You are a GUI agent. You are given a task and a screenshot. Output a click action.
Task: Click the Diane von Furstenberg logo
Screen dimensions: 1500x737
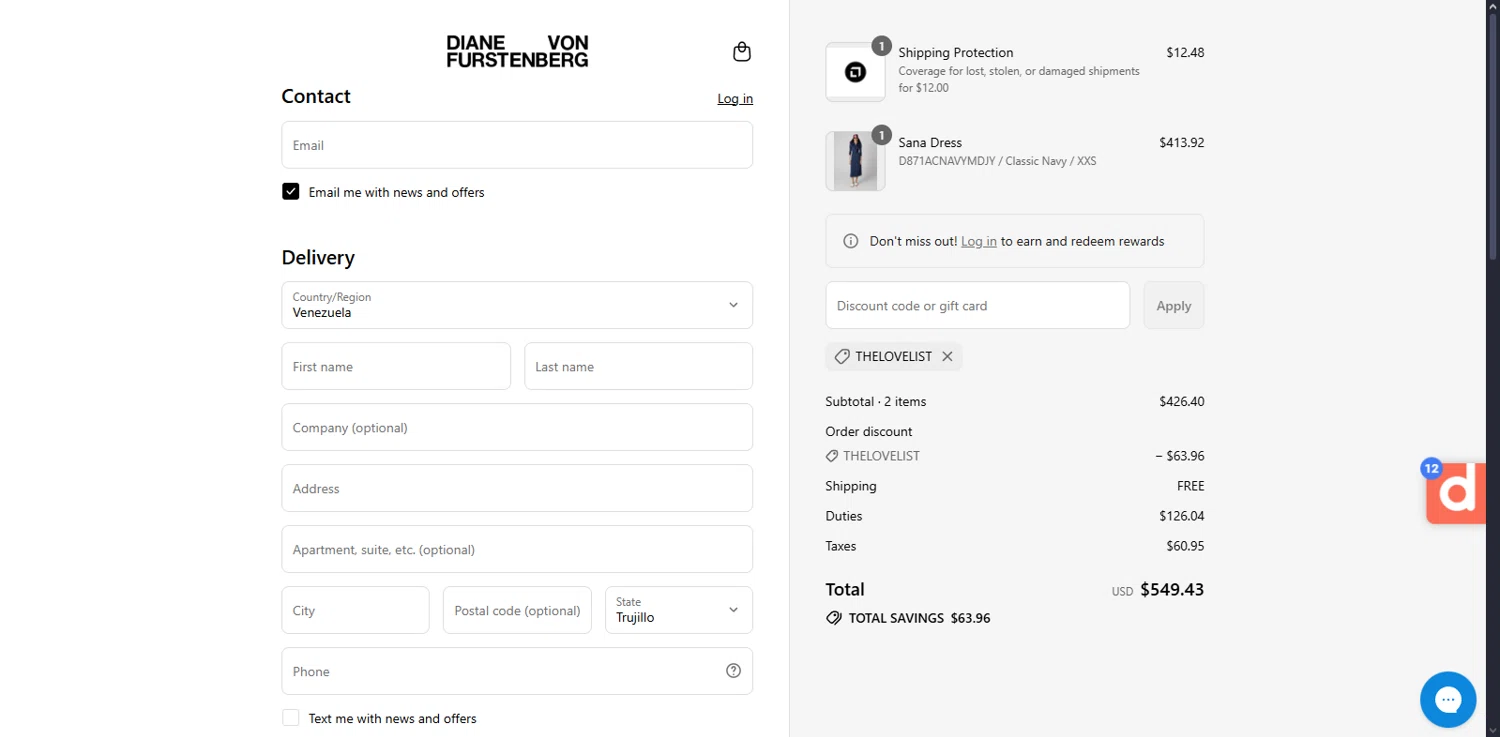tap(517, 51)
